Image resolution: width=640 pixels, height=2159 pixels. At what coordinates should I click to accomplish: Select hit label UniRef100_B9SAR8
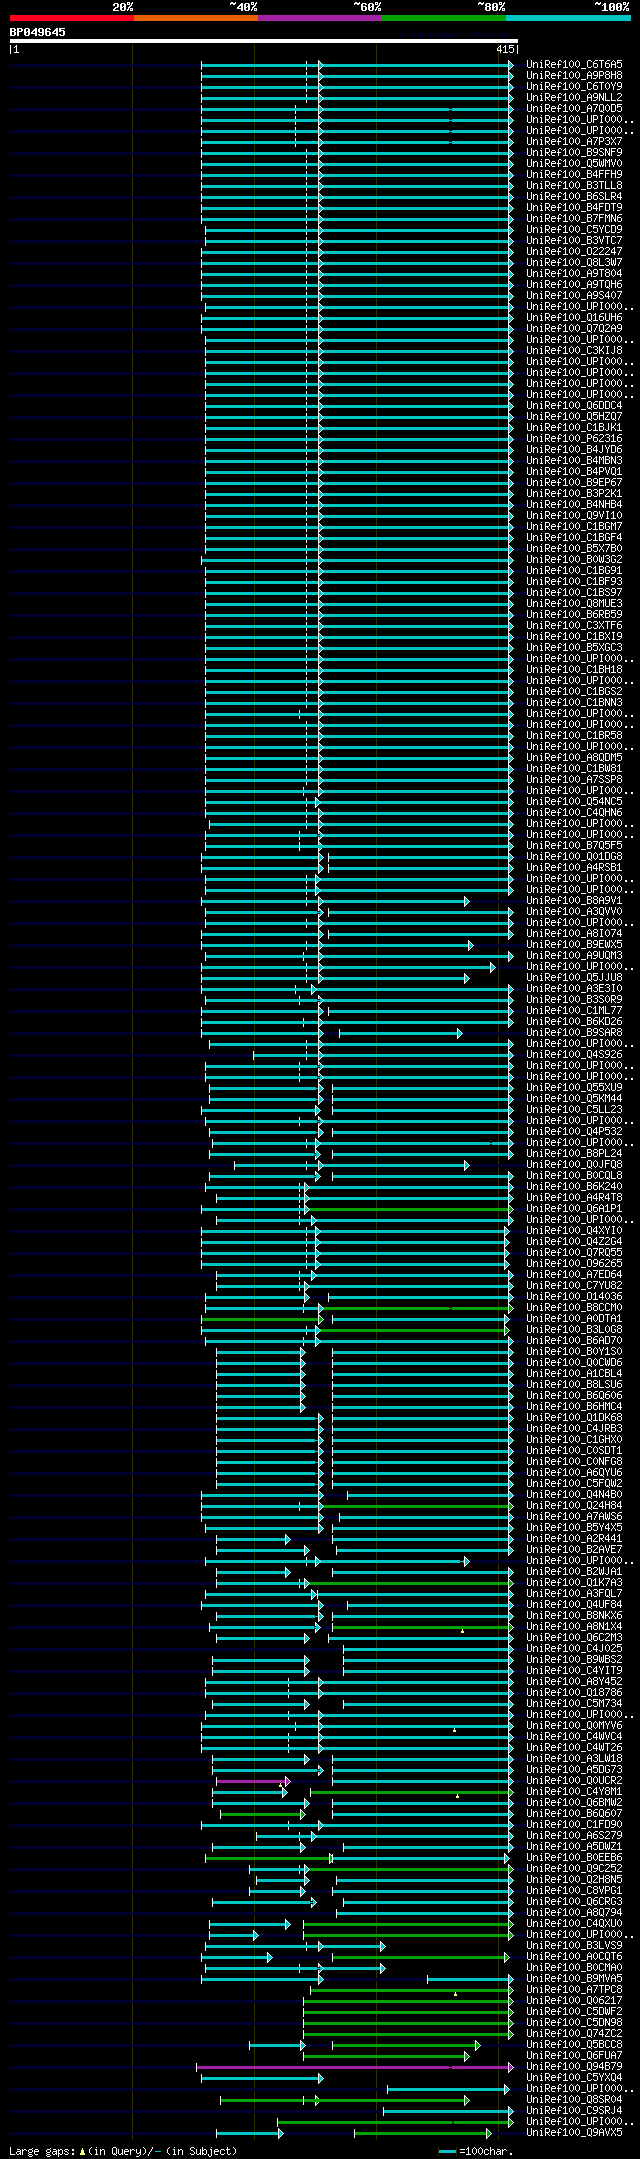coord(574,1032)
